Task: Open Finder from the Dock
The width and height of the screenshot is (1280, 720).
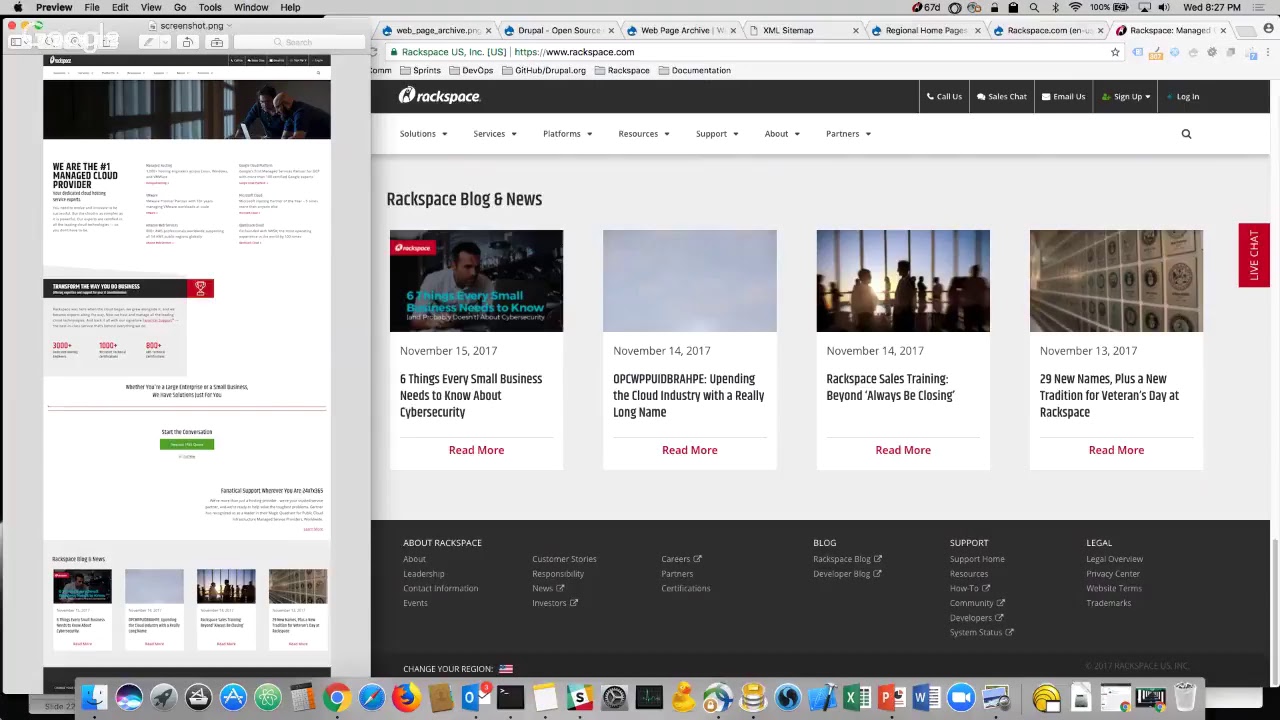Action: coord(94,697)
